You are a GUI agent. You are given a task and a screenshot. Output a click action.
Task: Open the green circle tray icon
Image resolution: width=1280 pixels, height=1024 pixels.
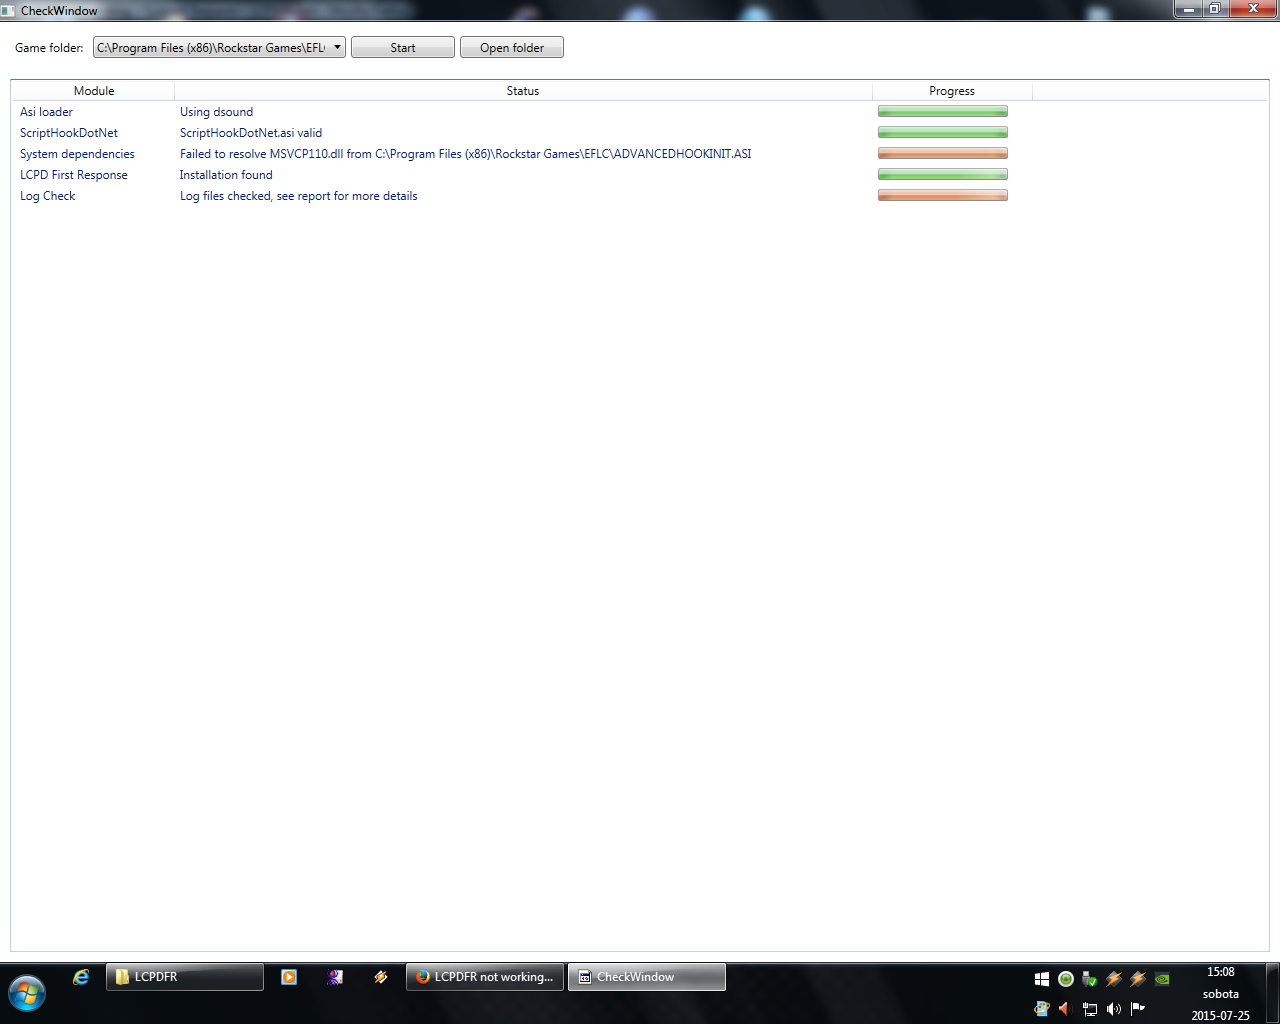[x=1066, y=979]
